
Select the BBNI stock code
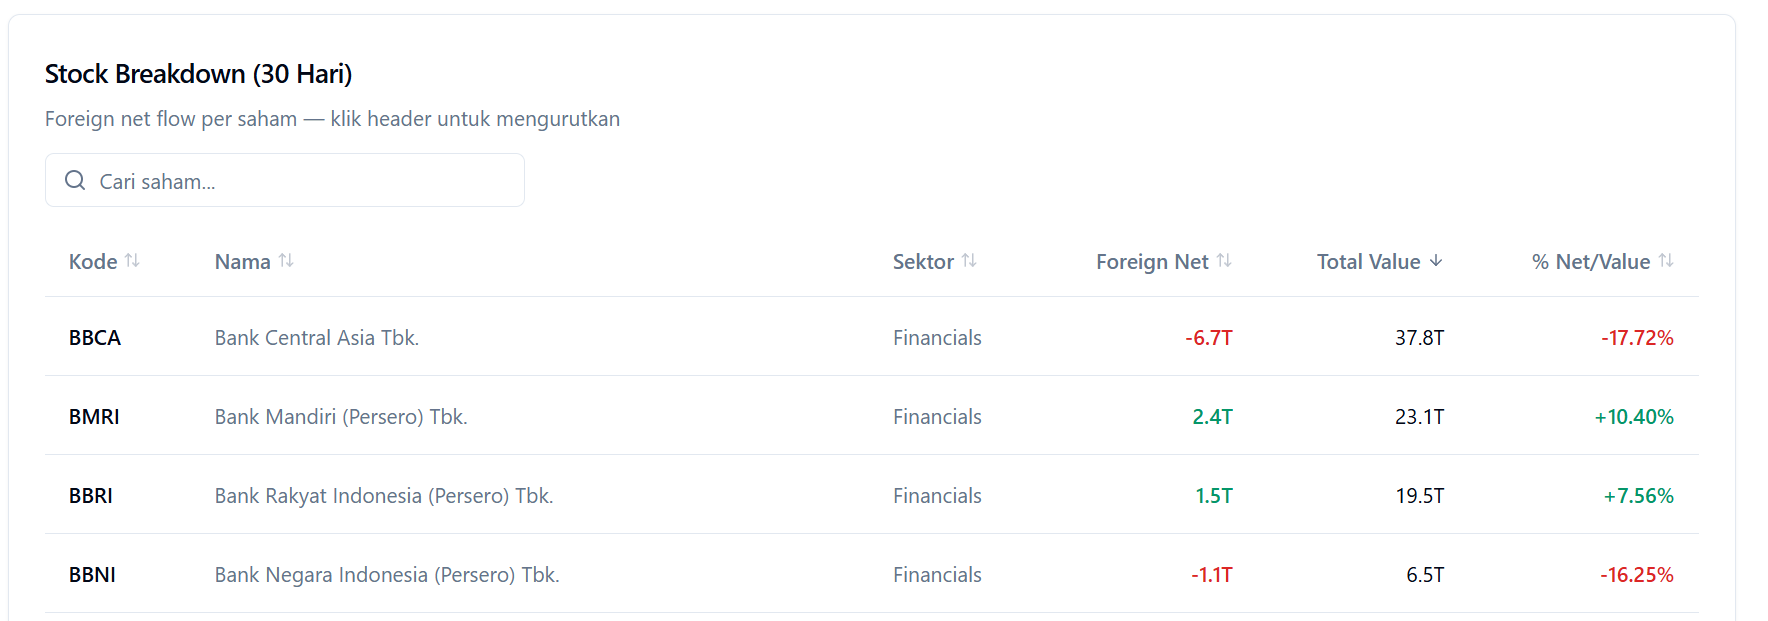coord(92,575)
